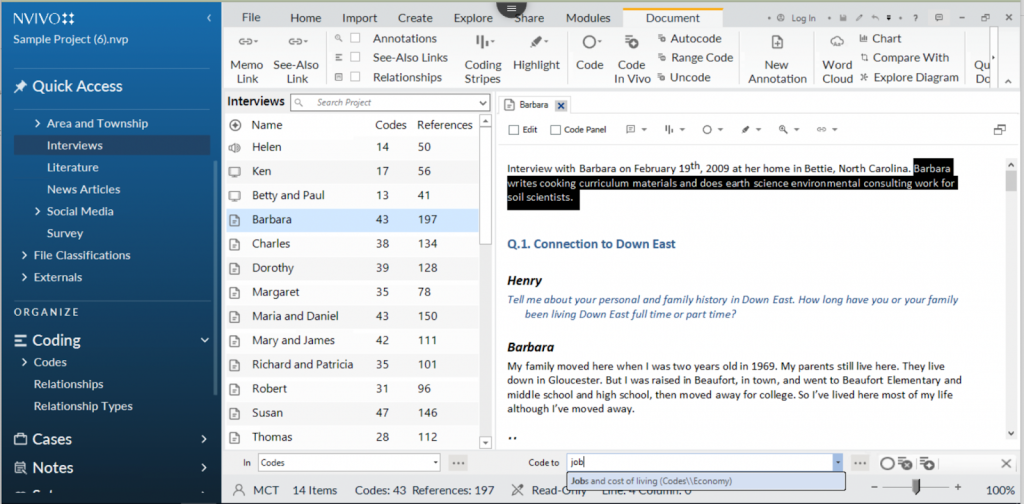Click the undock panel icon in document view
Viewport: 1024px width, 504px height.
tap(999, 130)
